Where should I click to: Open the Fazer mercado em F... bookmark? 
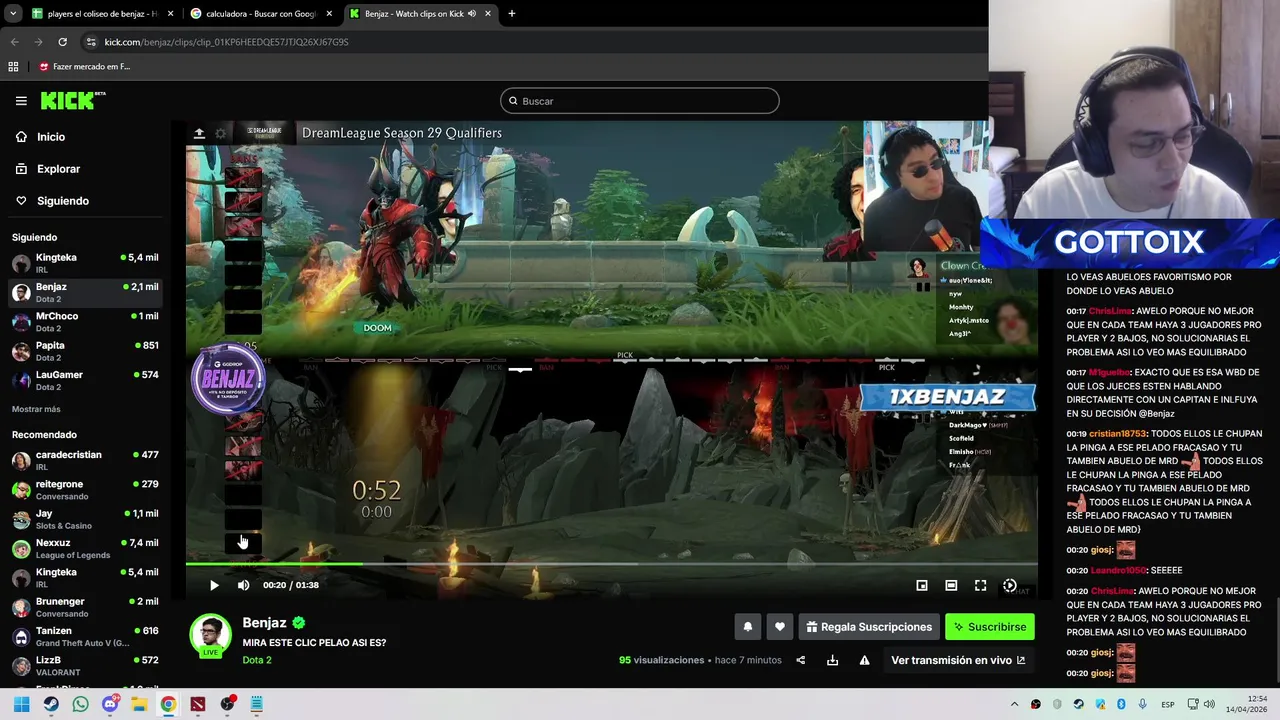84,67
